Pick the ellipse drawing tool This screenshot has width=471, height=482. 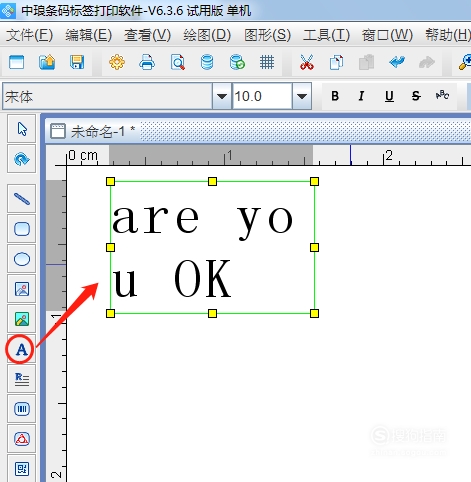click(22, 259)
